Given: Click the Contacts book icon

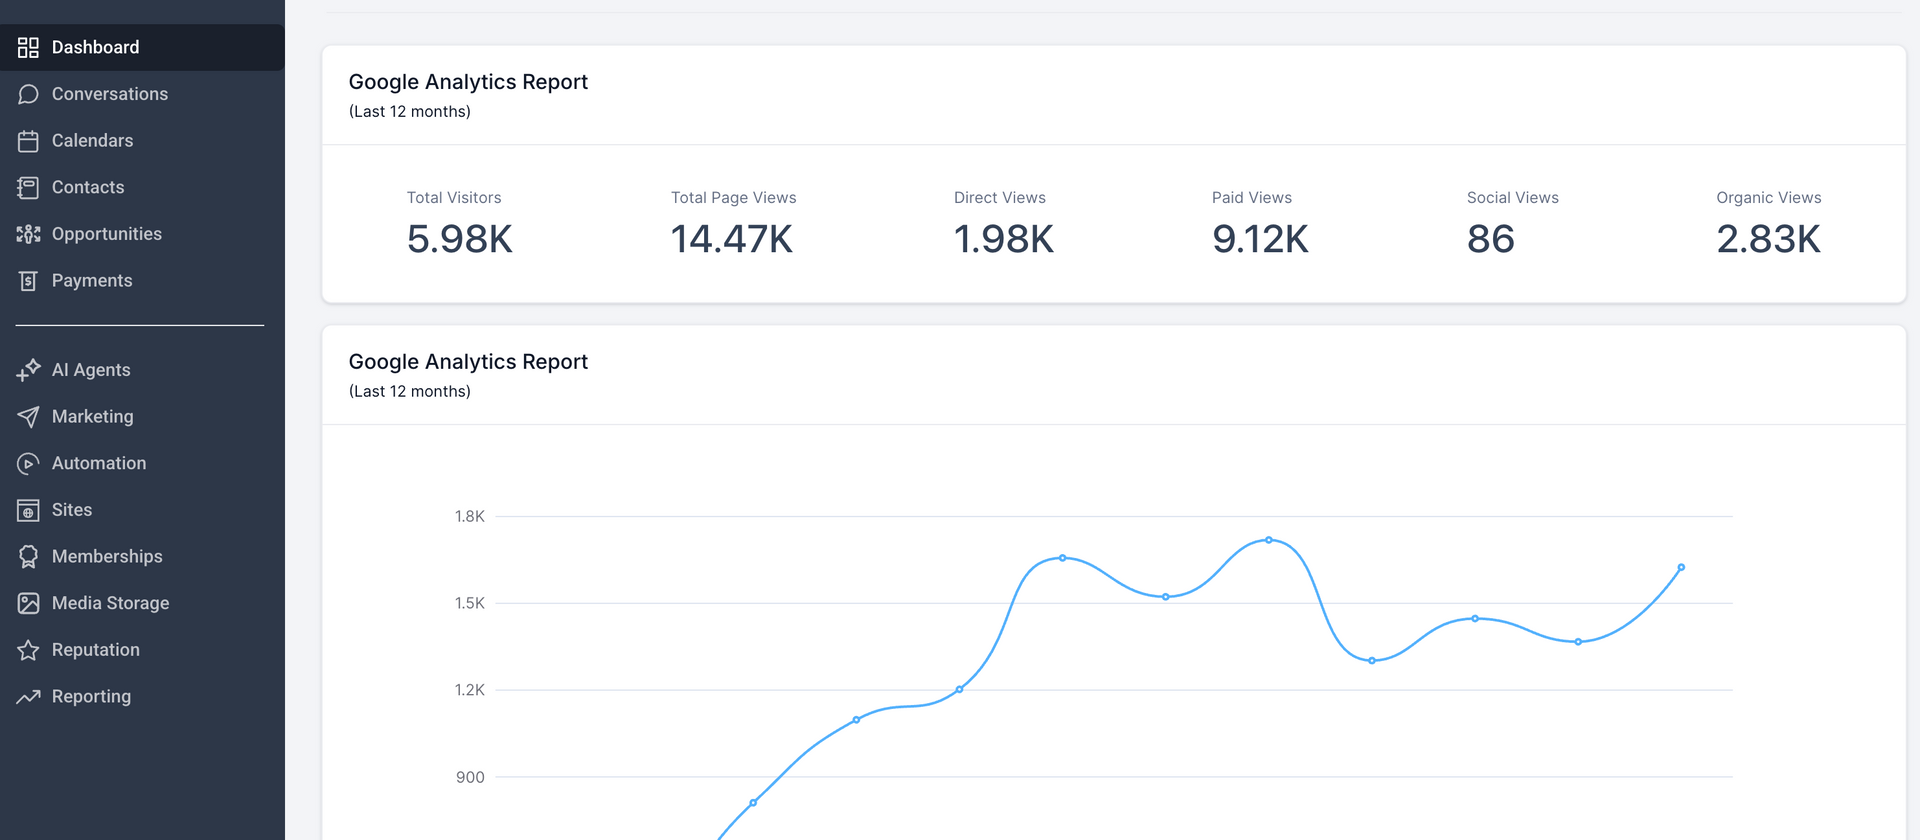Looking at the screenshot, I should (x=28, y=188).
